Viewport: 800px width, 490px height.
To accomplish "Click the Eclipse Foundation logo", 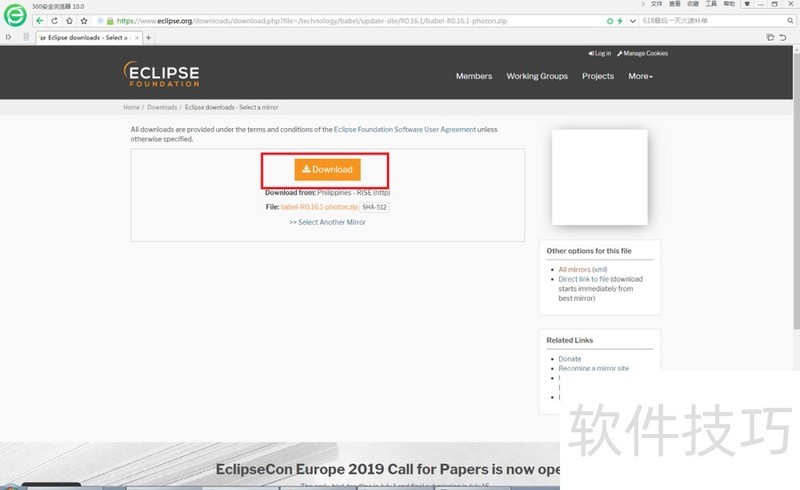I will pyautogui.click(x=161, y=75).
